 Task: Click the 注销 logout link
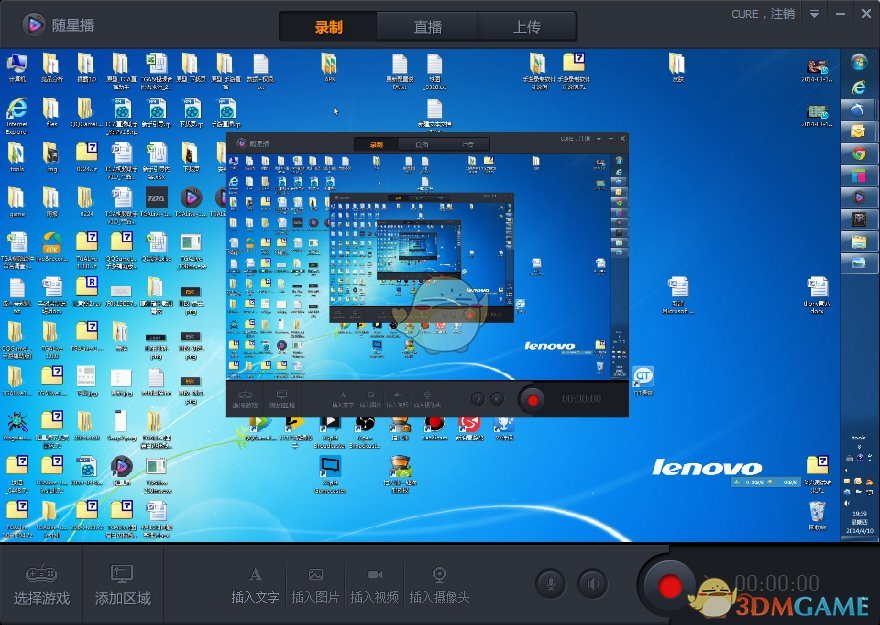tap(783, 14)
